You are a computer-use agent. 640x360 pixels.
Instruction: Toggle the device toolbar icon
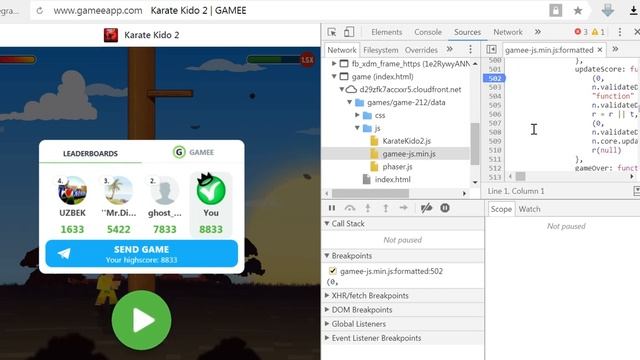pos(349,32)
